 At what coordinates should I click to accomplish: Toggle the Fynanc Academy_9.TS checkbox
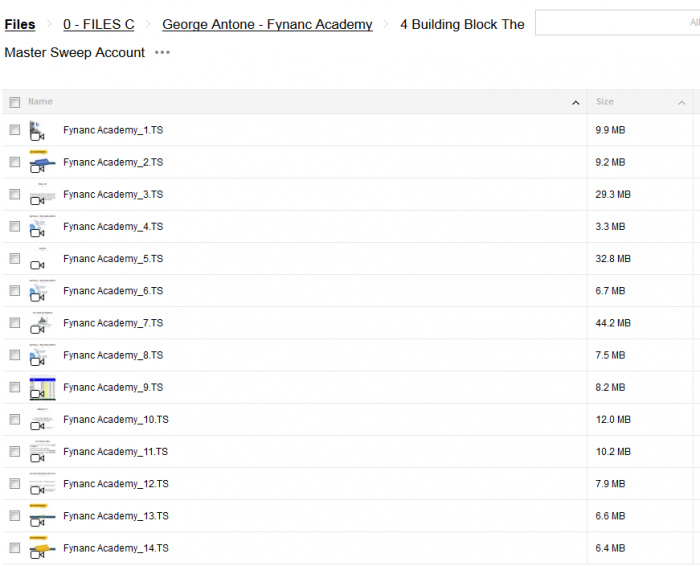(15, 387)
